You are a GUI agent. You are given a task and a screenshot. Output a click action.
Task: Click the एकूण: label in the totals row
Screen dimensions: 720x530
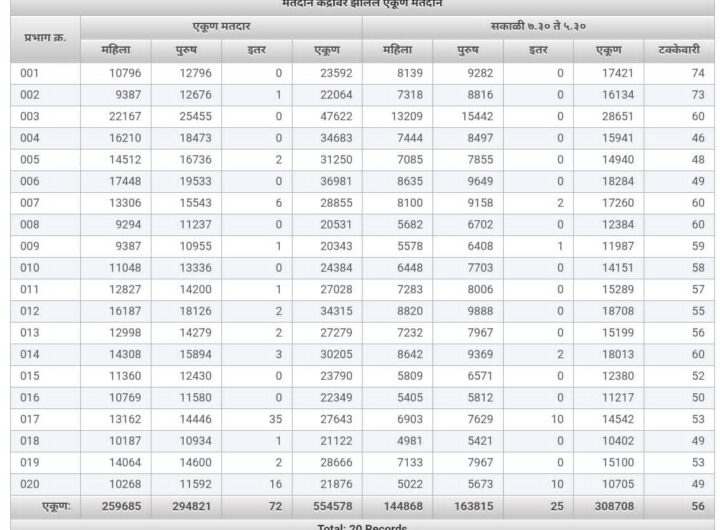click(x=55, y=507)
